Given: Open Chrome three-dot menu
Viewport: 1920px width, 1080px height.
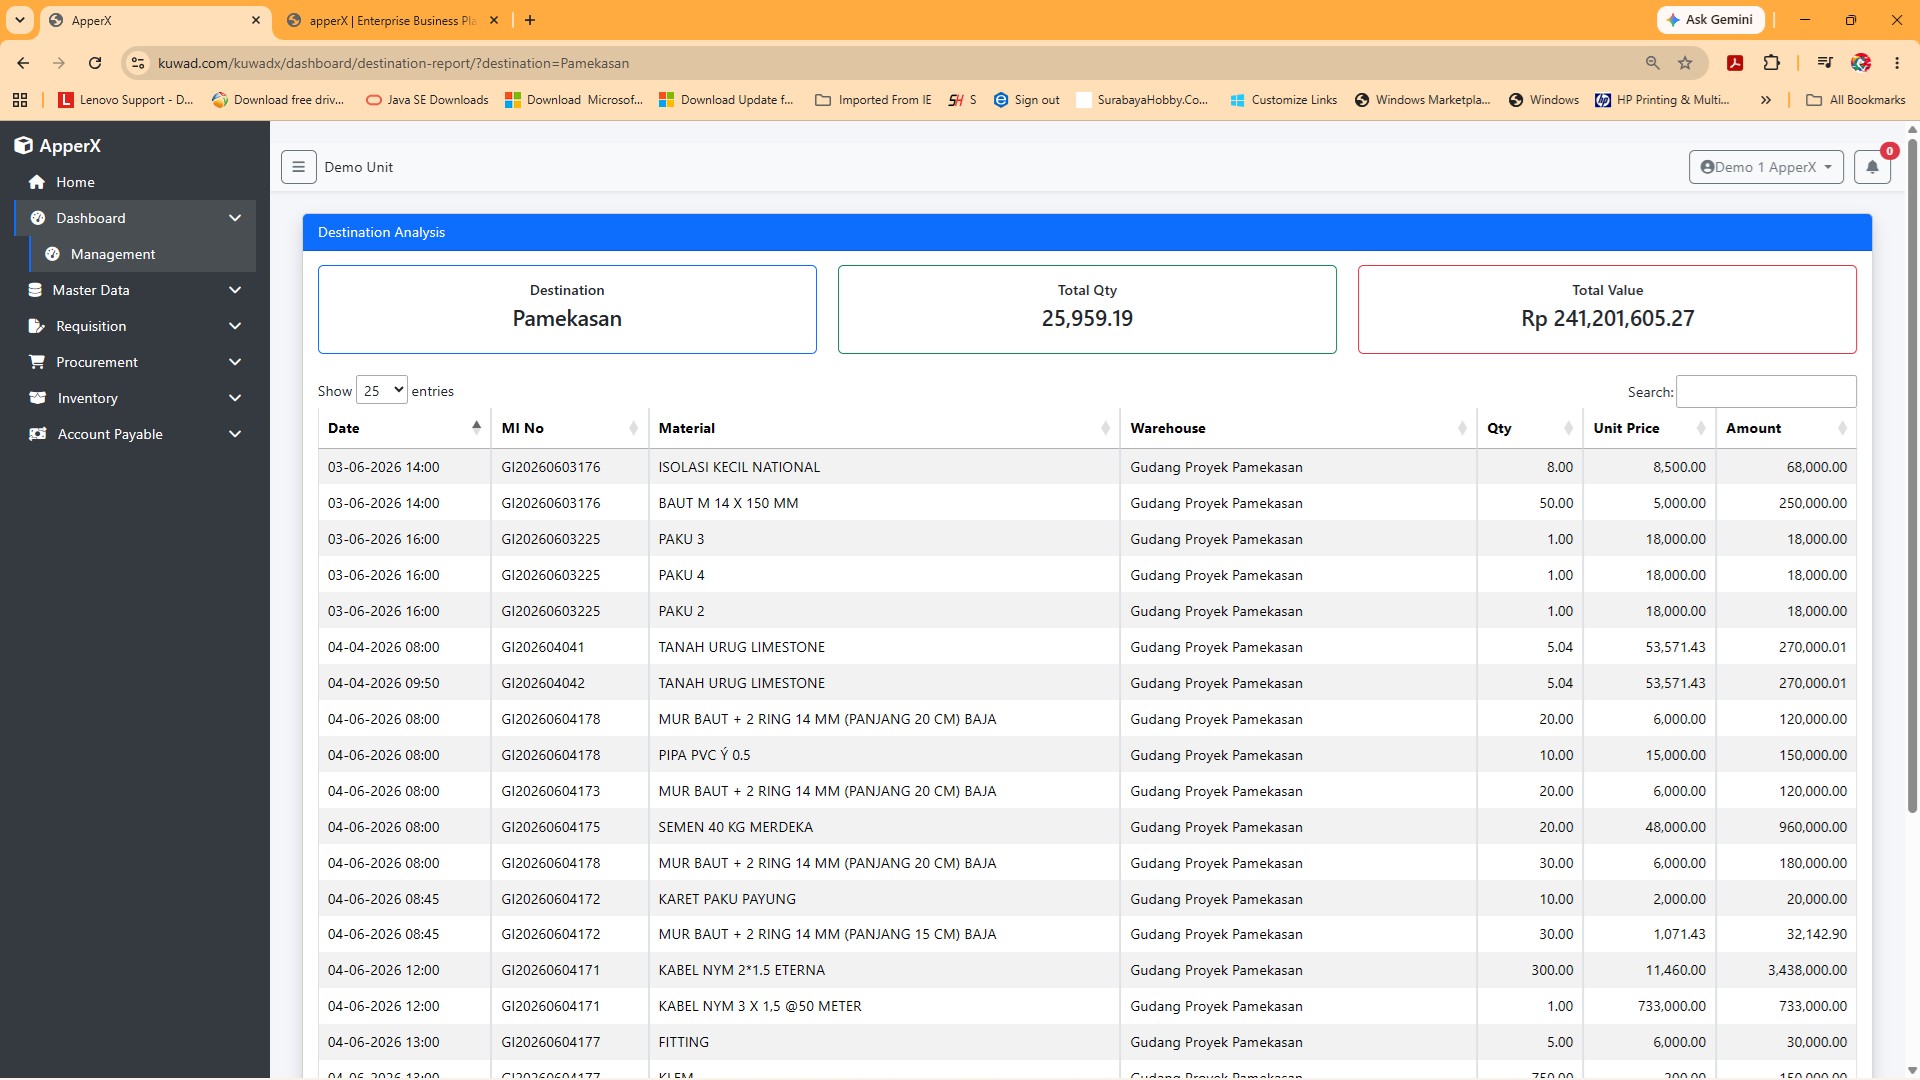Looking at the screenshot, I should [1897, 63].
